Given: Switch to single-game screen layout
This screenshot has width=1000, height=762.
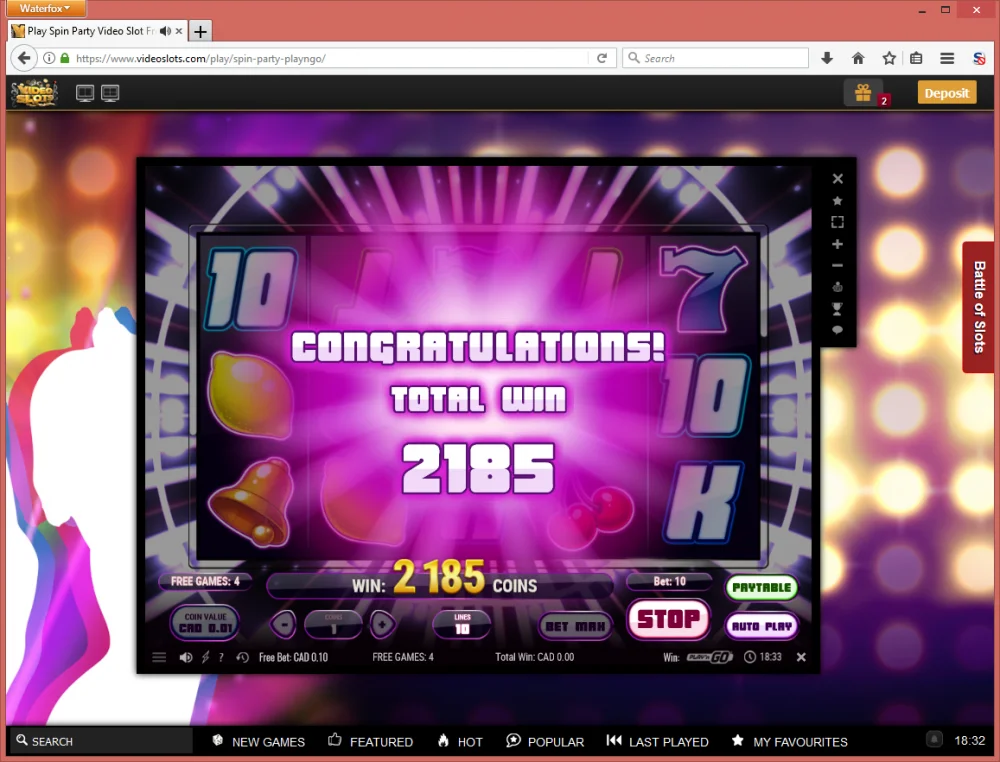Looking at the screenshot, I should (85, 93).
